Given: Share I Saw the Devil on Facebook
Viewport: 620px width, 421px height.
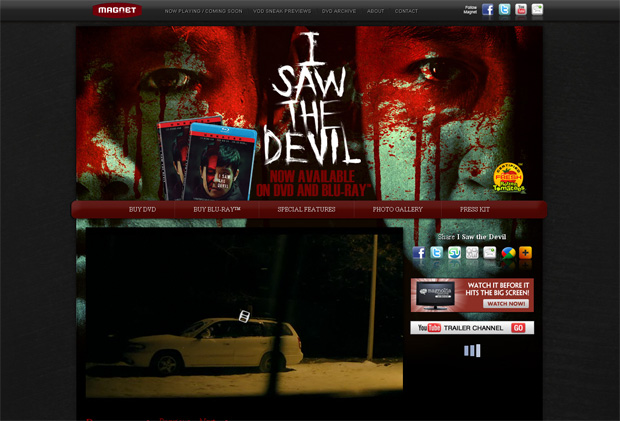Looking at the screenshot, I should point(419,252).
